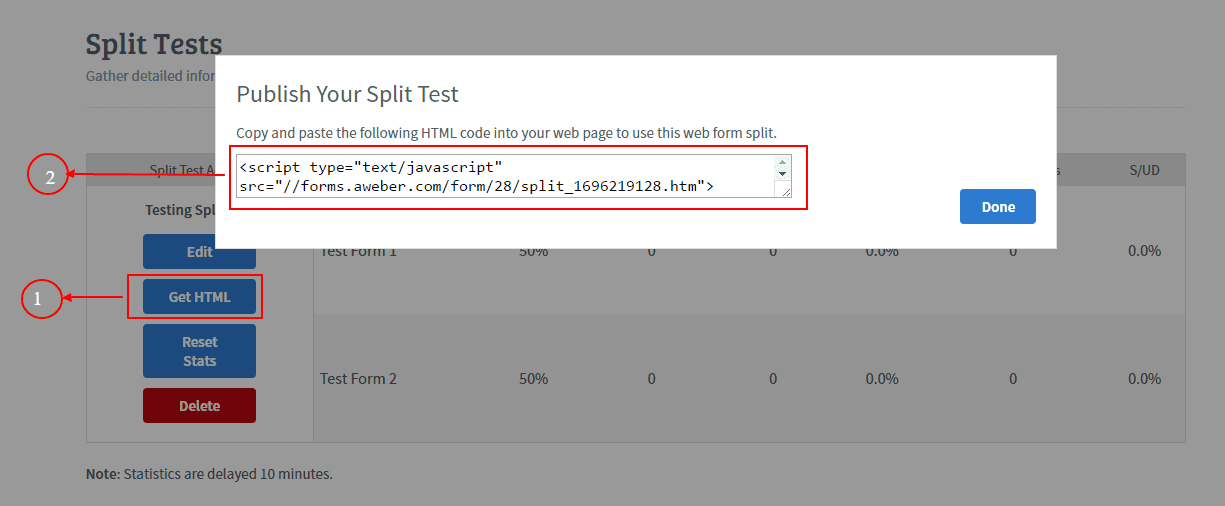Click the code box scroll up arrow

click(783, 162)
